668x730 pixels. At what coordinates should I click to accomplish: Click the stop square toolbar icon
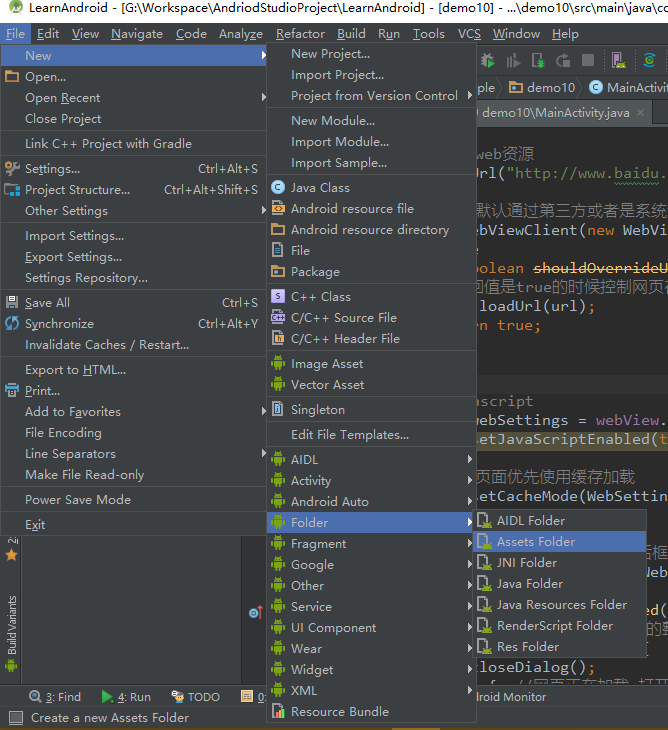point(588,61)
